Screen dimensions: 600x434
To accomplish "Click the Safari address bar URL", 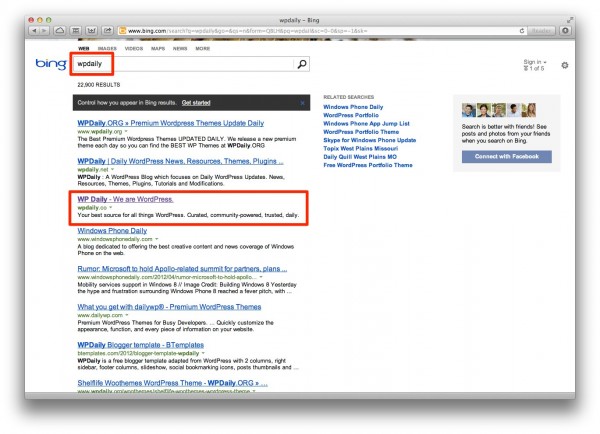I will [247, 31].
